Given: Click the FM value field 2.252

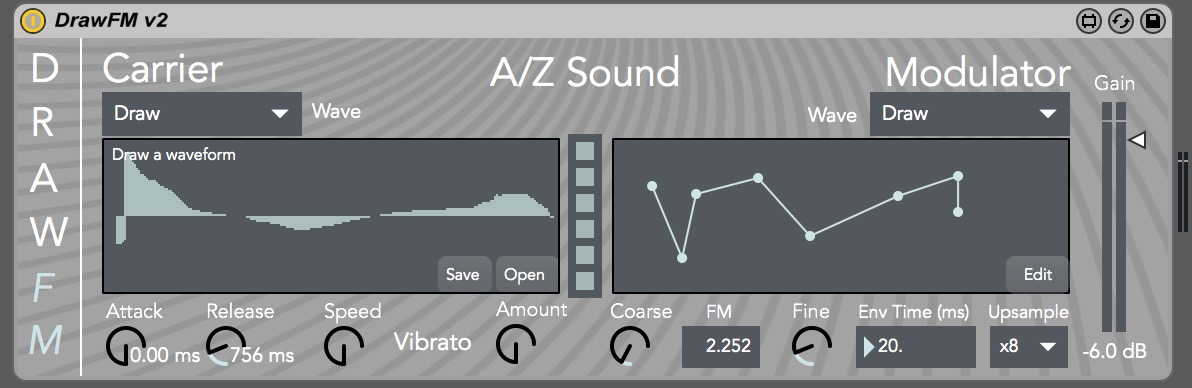Looking at the screenshot, I should coord(721,347).
